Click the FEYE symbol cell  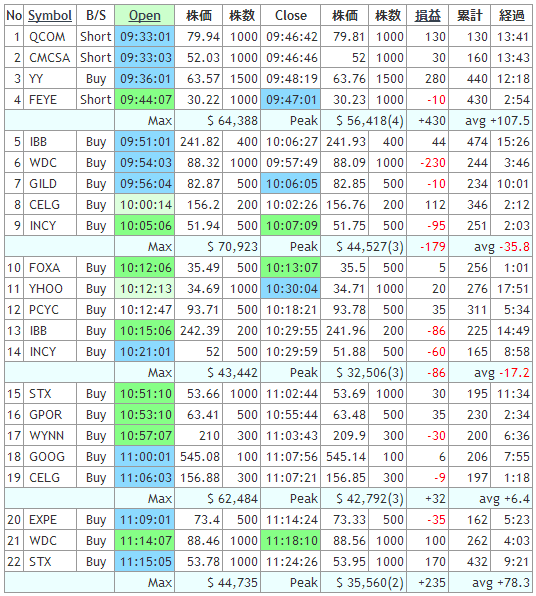tap(50, 100)
